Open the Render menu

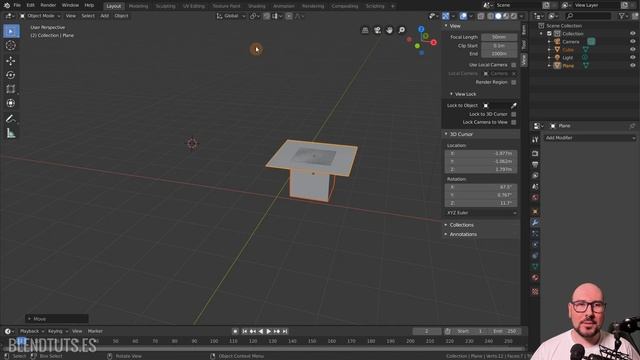pyautogui.click(x=48, y=5)
